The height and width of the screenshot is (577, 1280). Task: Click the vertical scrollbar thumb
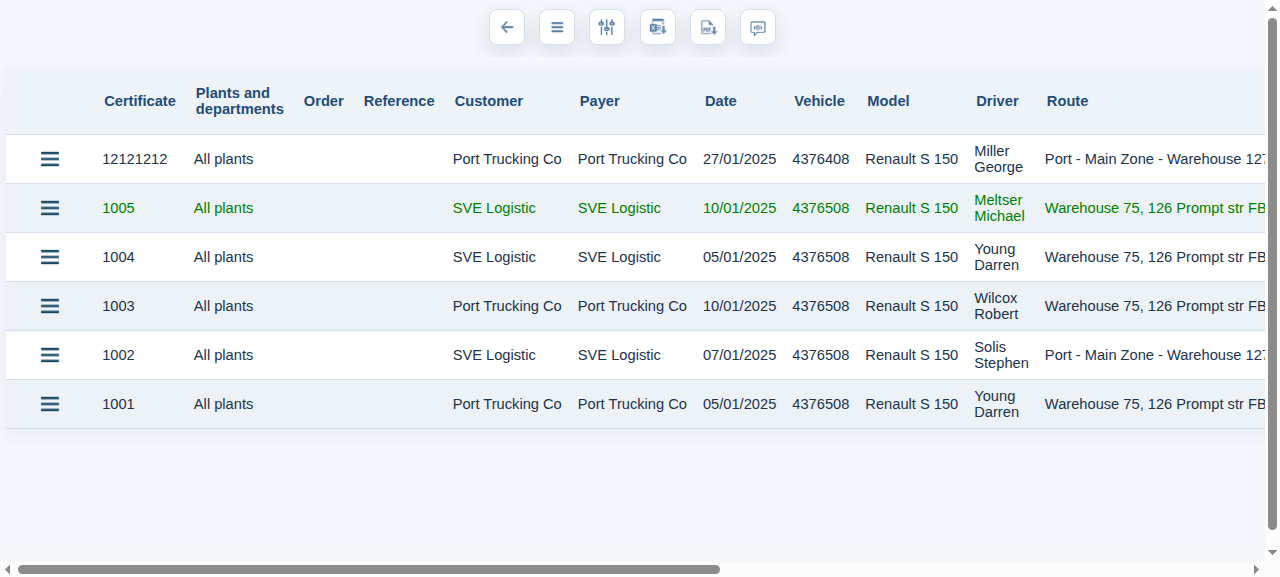point(1272,273)
